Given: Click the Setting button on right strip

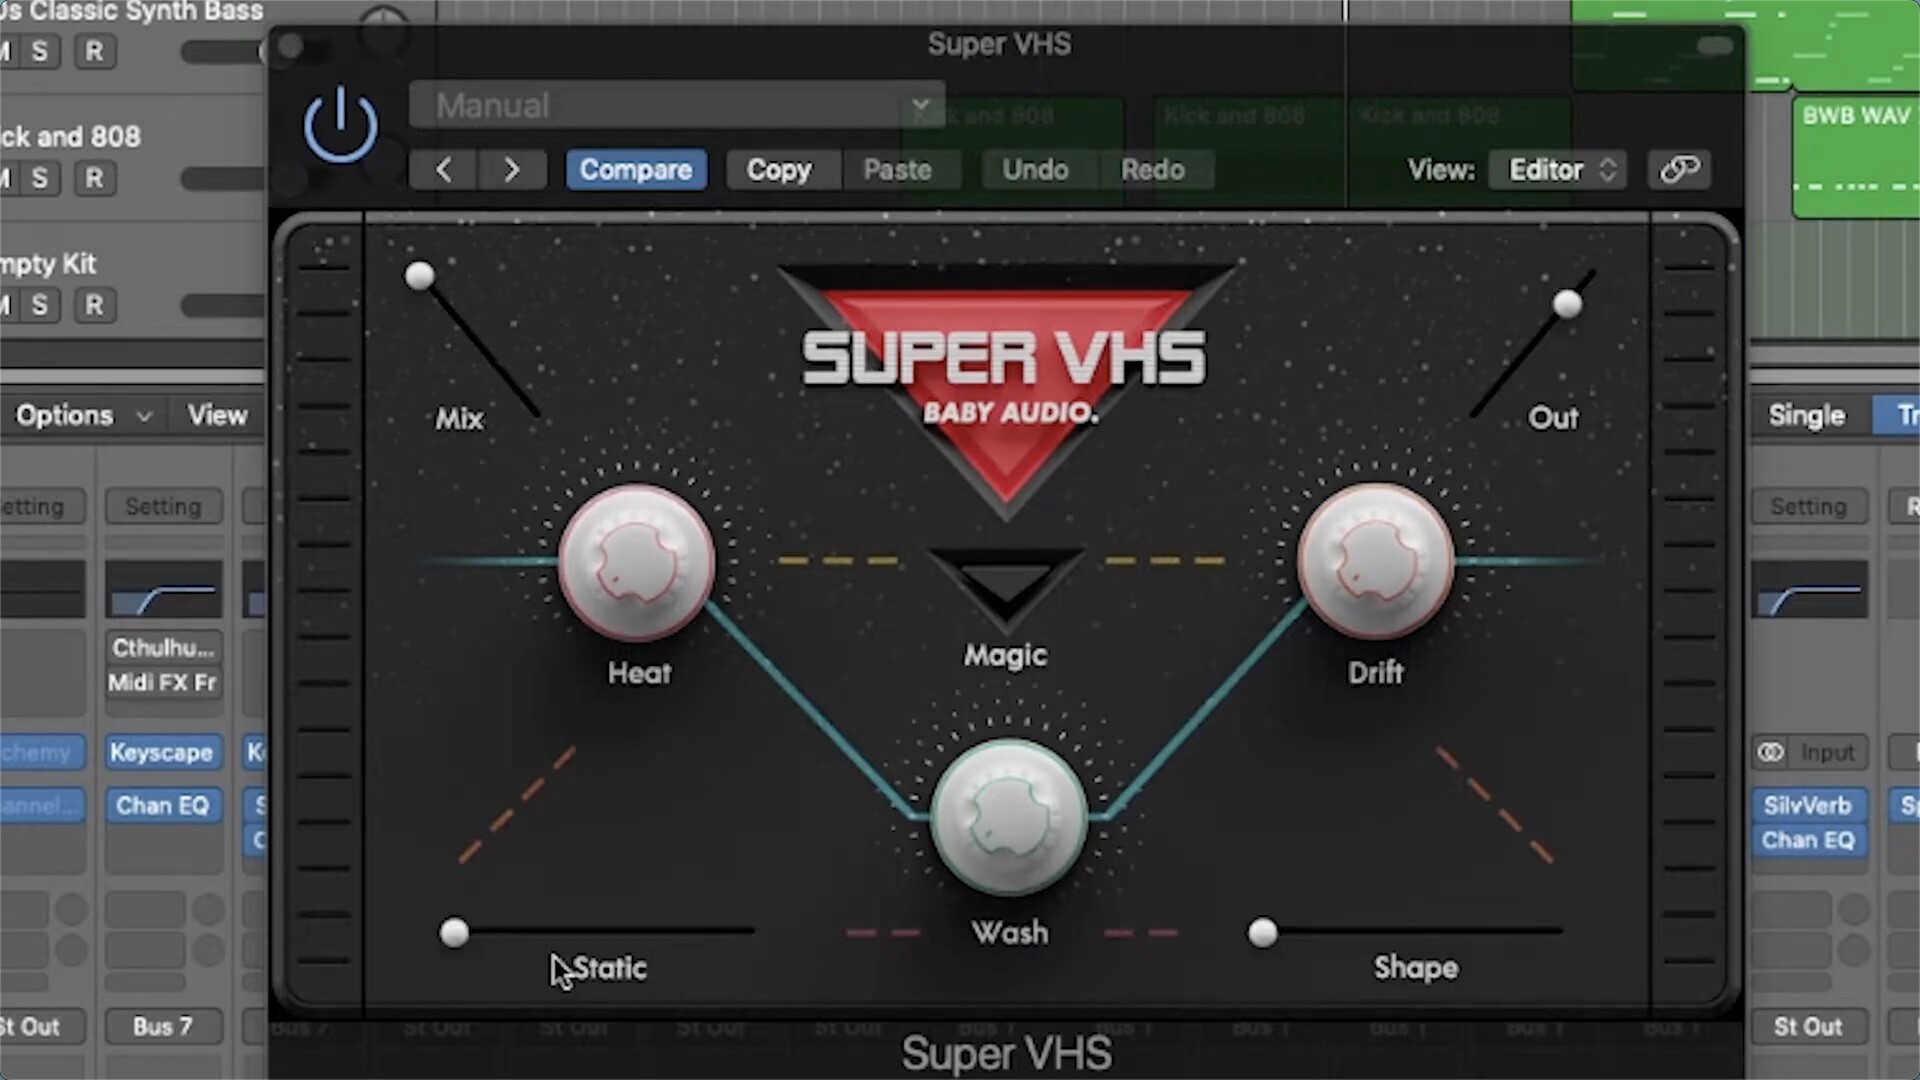Looking at the screenshot, I should tap(1809, 507).
